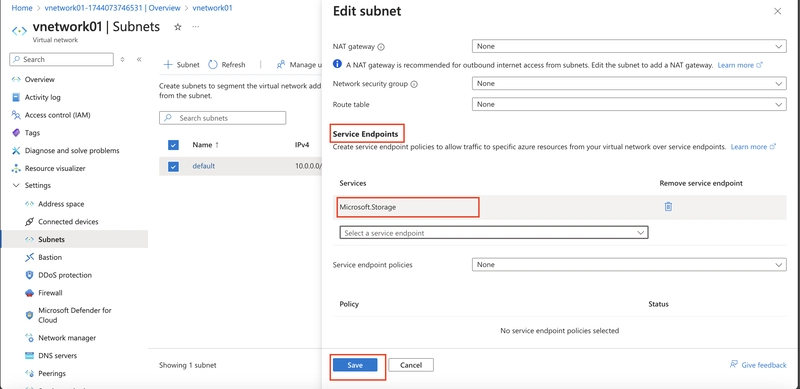Image resolution: width=800 pixels, height=389 pixels.
Task: Toggle the select-all subnets checkbox
Action: pyautogui.click(x=173, y=145)
